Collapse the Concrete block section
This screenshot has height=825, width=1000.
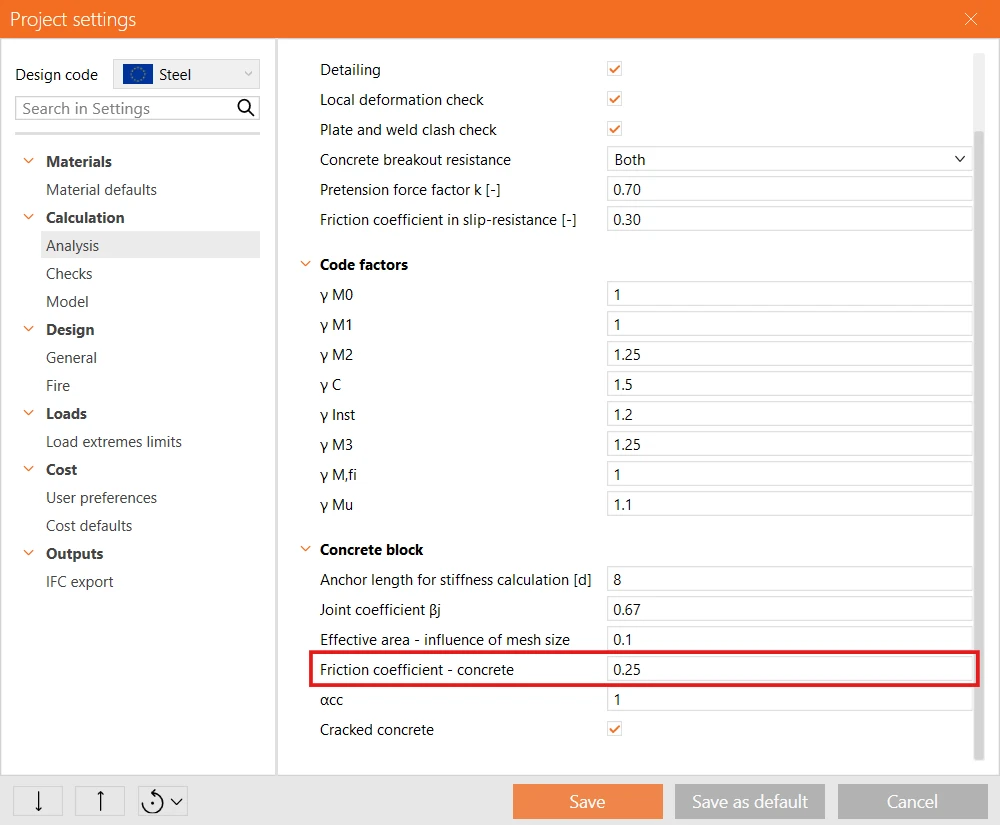click(305, 549)
